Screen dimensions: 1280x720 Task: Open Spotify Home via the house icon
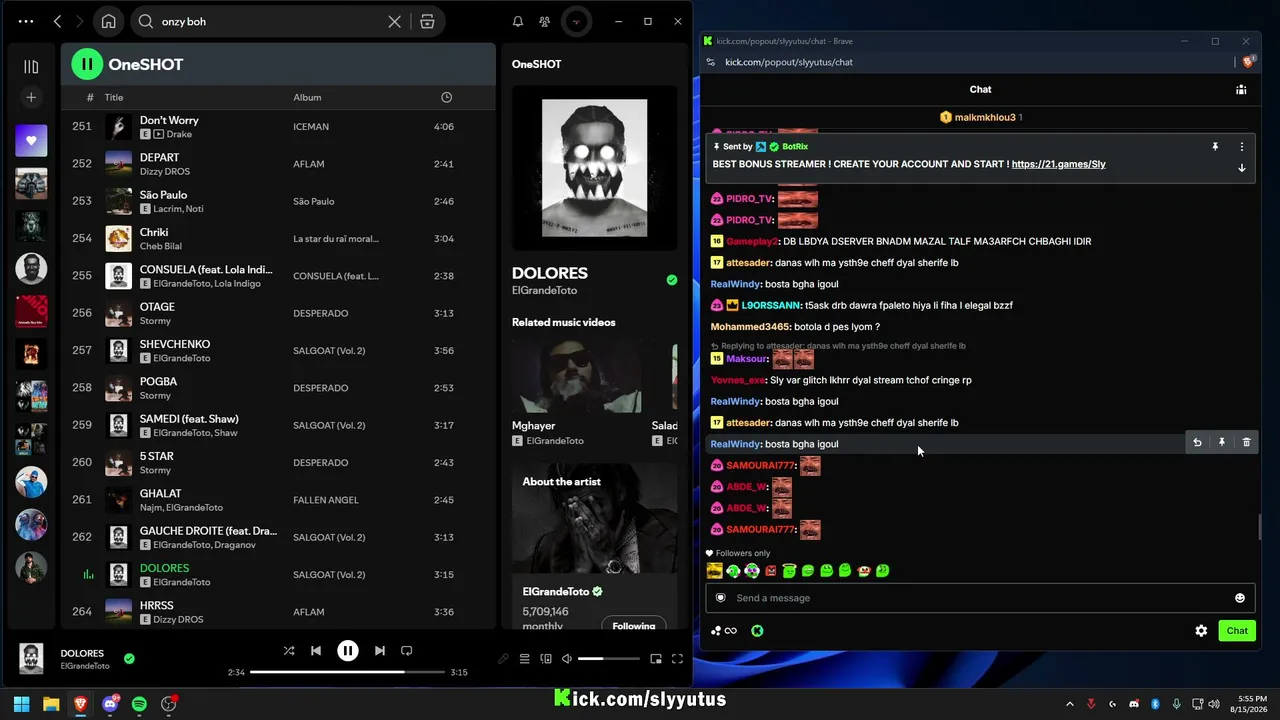pos(108,21)
